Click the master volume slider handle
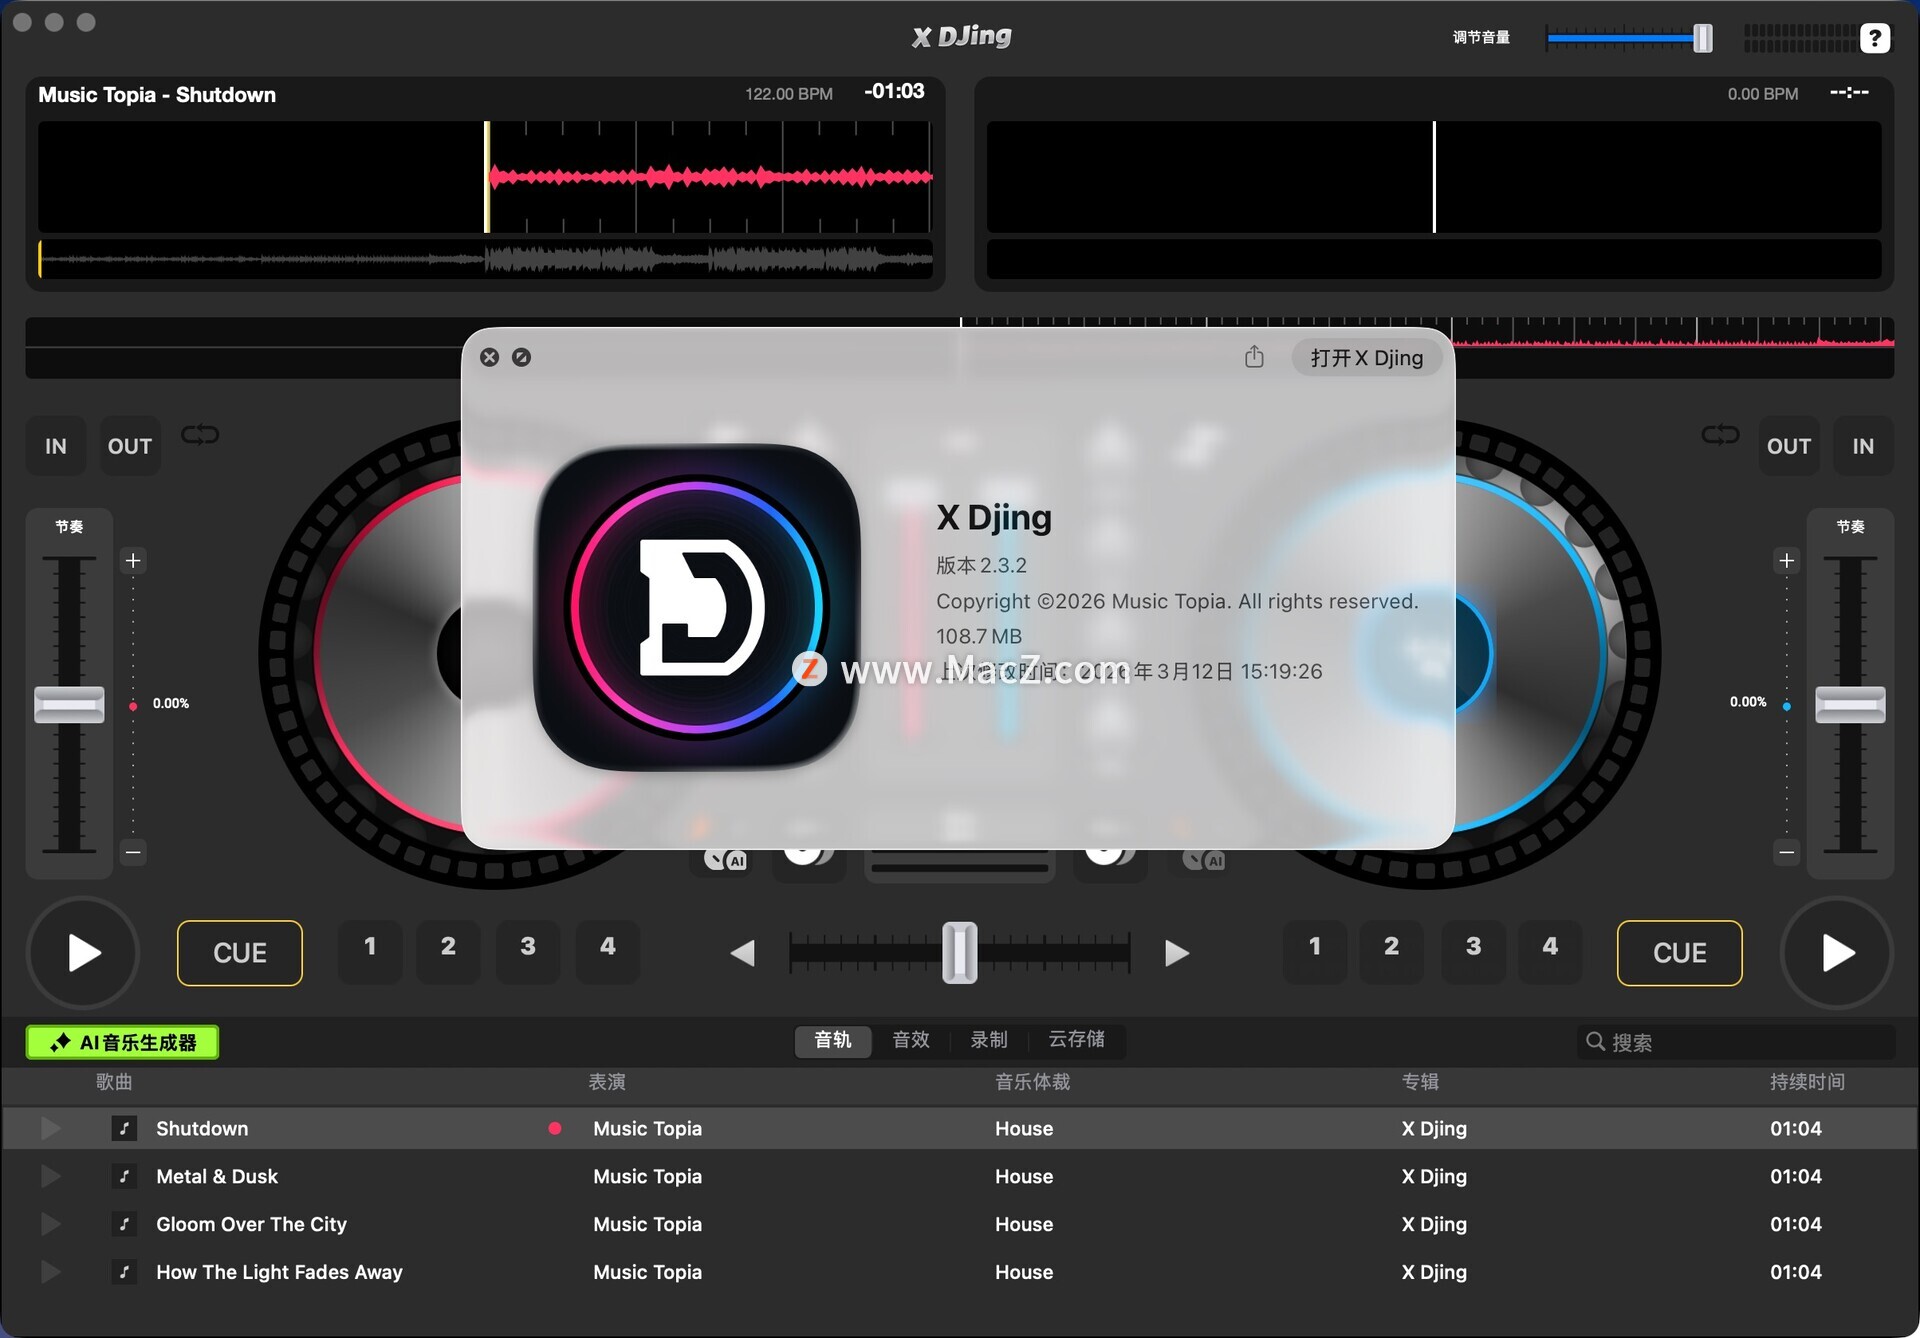 tap(1702, 38)
